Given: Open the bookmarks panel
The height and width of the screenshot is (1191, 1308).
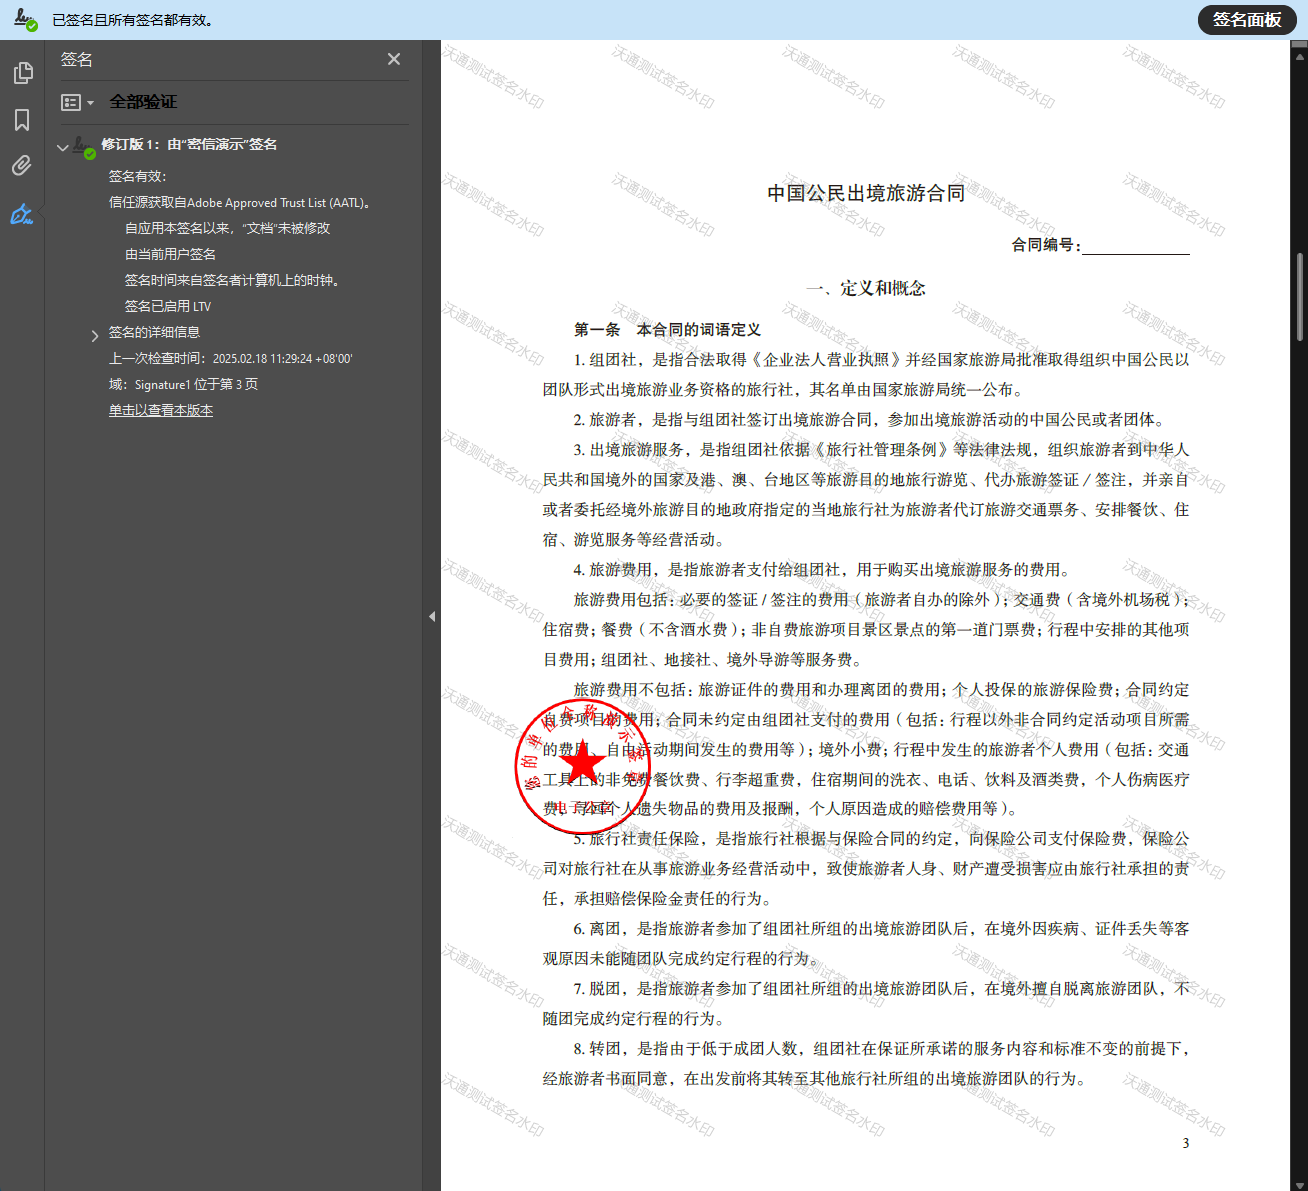Looking at the screenshot, I should coord(22,119).
